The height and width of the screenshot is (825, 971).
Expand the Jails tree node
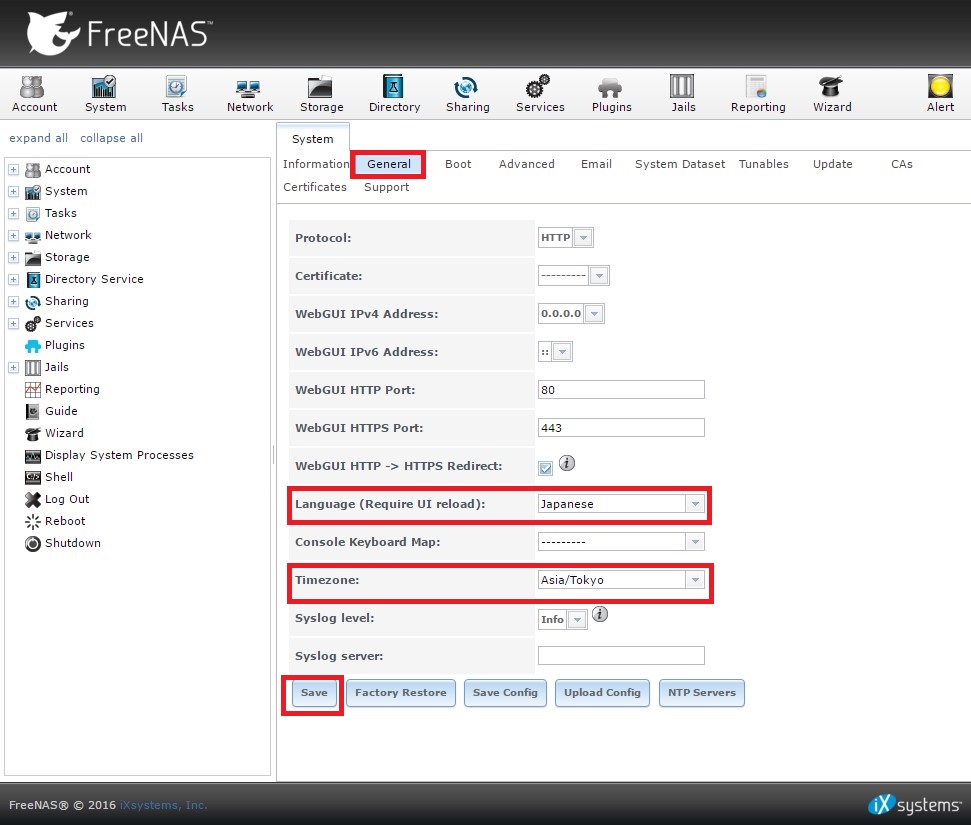14,367
